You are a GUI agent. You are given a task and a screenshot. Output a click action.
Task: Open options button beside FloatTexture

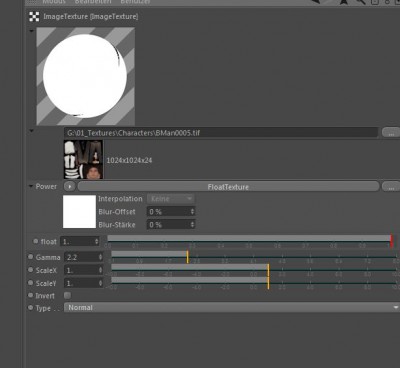point(391,187)
